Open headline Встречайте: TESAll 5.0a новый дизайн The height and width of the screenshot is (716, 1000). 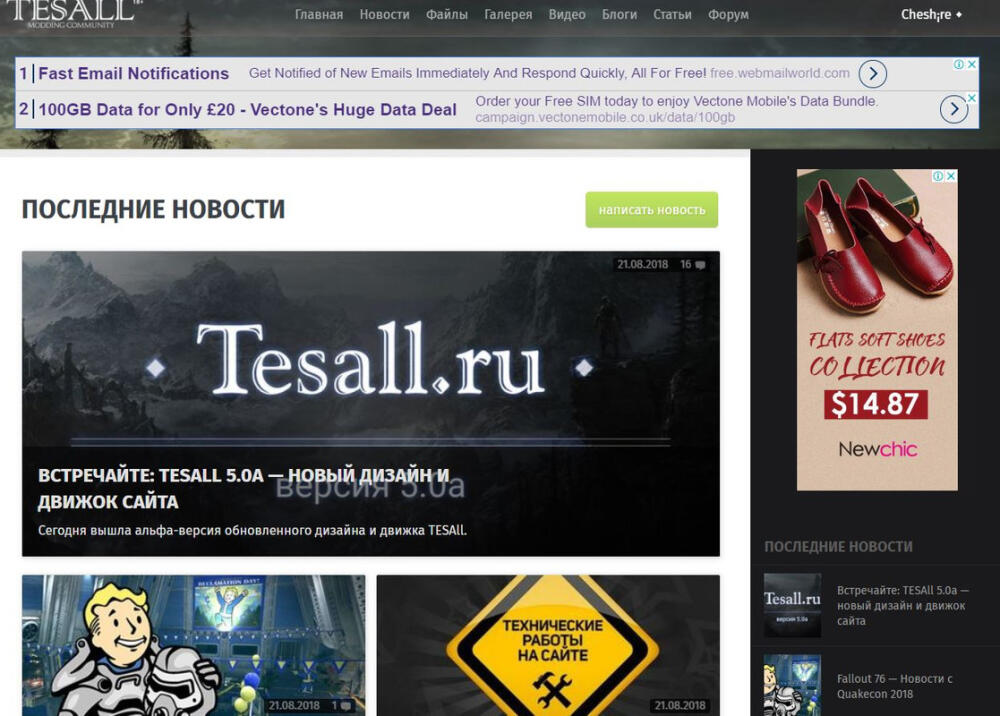coord(244,488)
